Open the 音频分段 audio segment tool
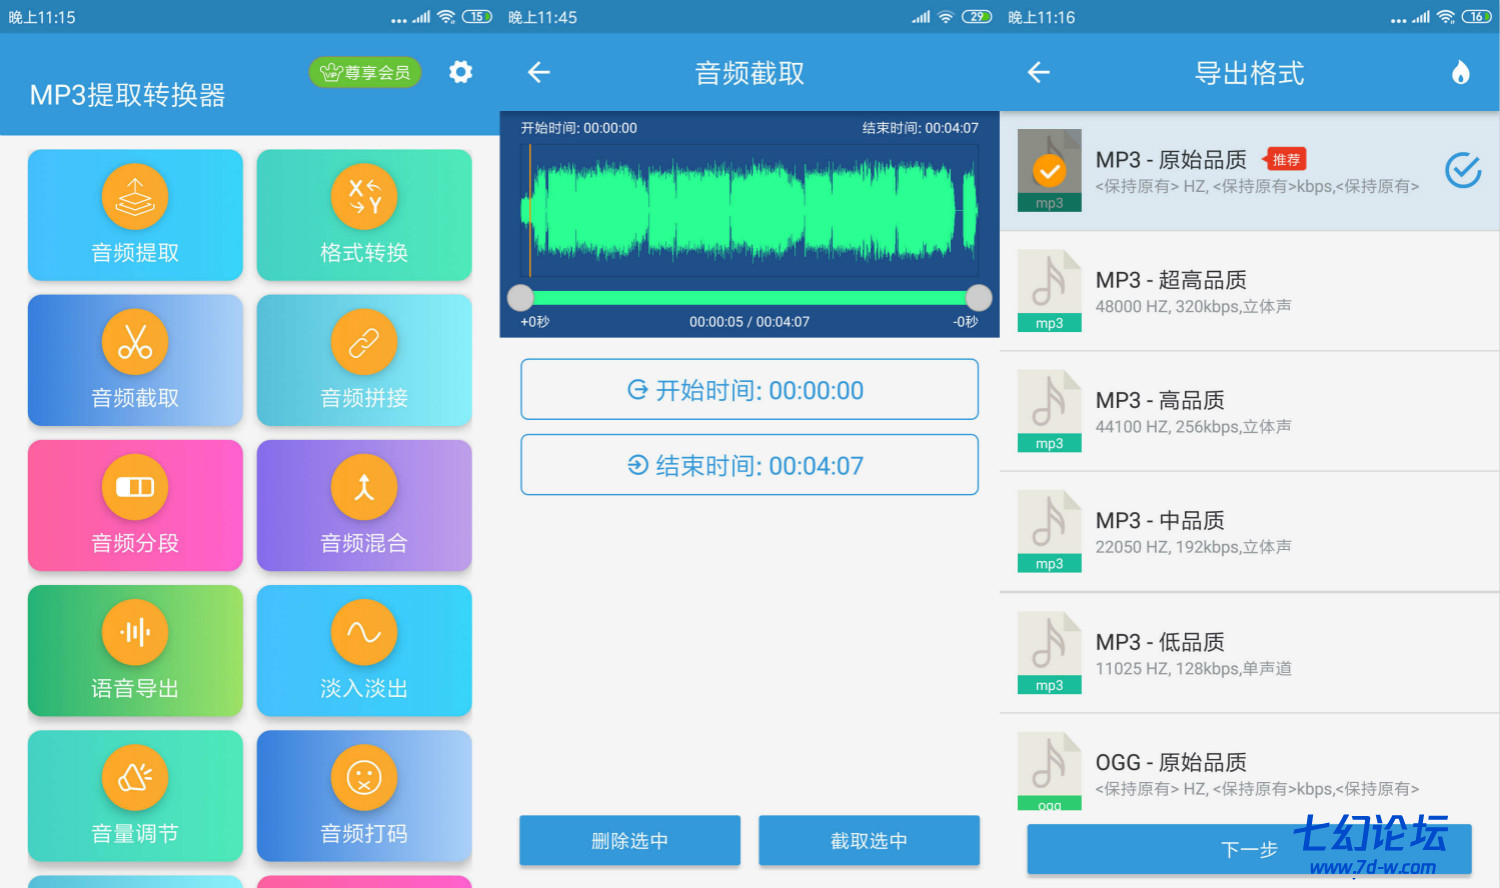 coord(135,505)
